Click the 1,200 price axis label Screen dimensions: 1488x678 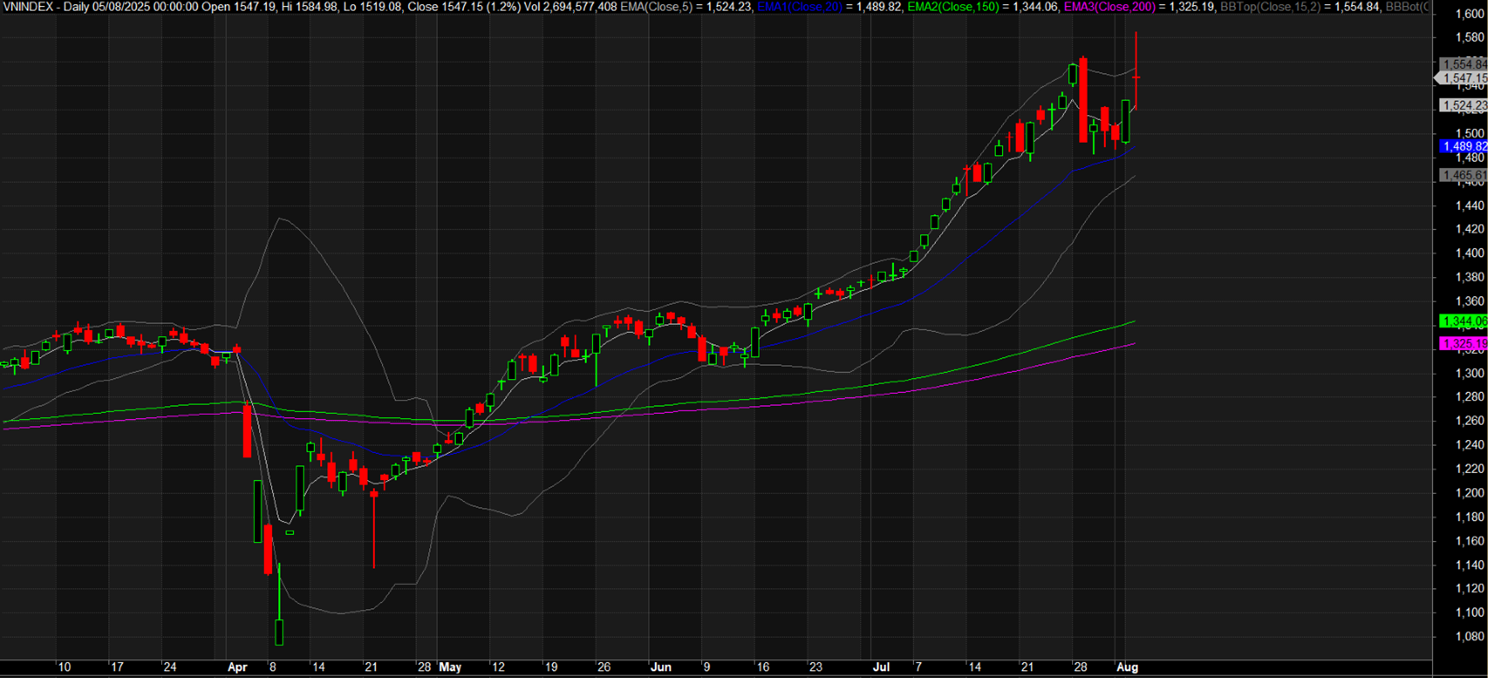[1469, 493]
